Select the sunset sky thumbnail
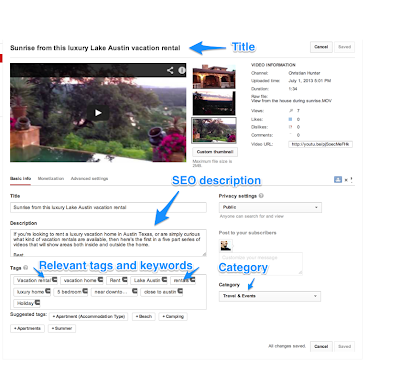Viewport: 400px width, 370px height. pyautogui.click(x=214, y=103)
